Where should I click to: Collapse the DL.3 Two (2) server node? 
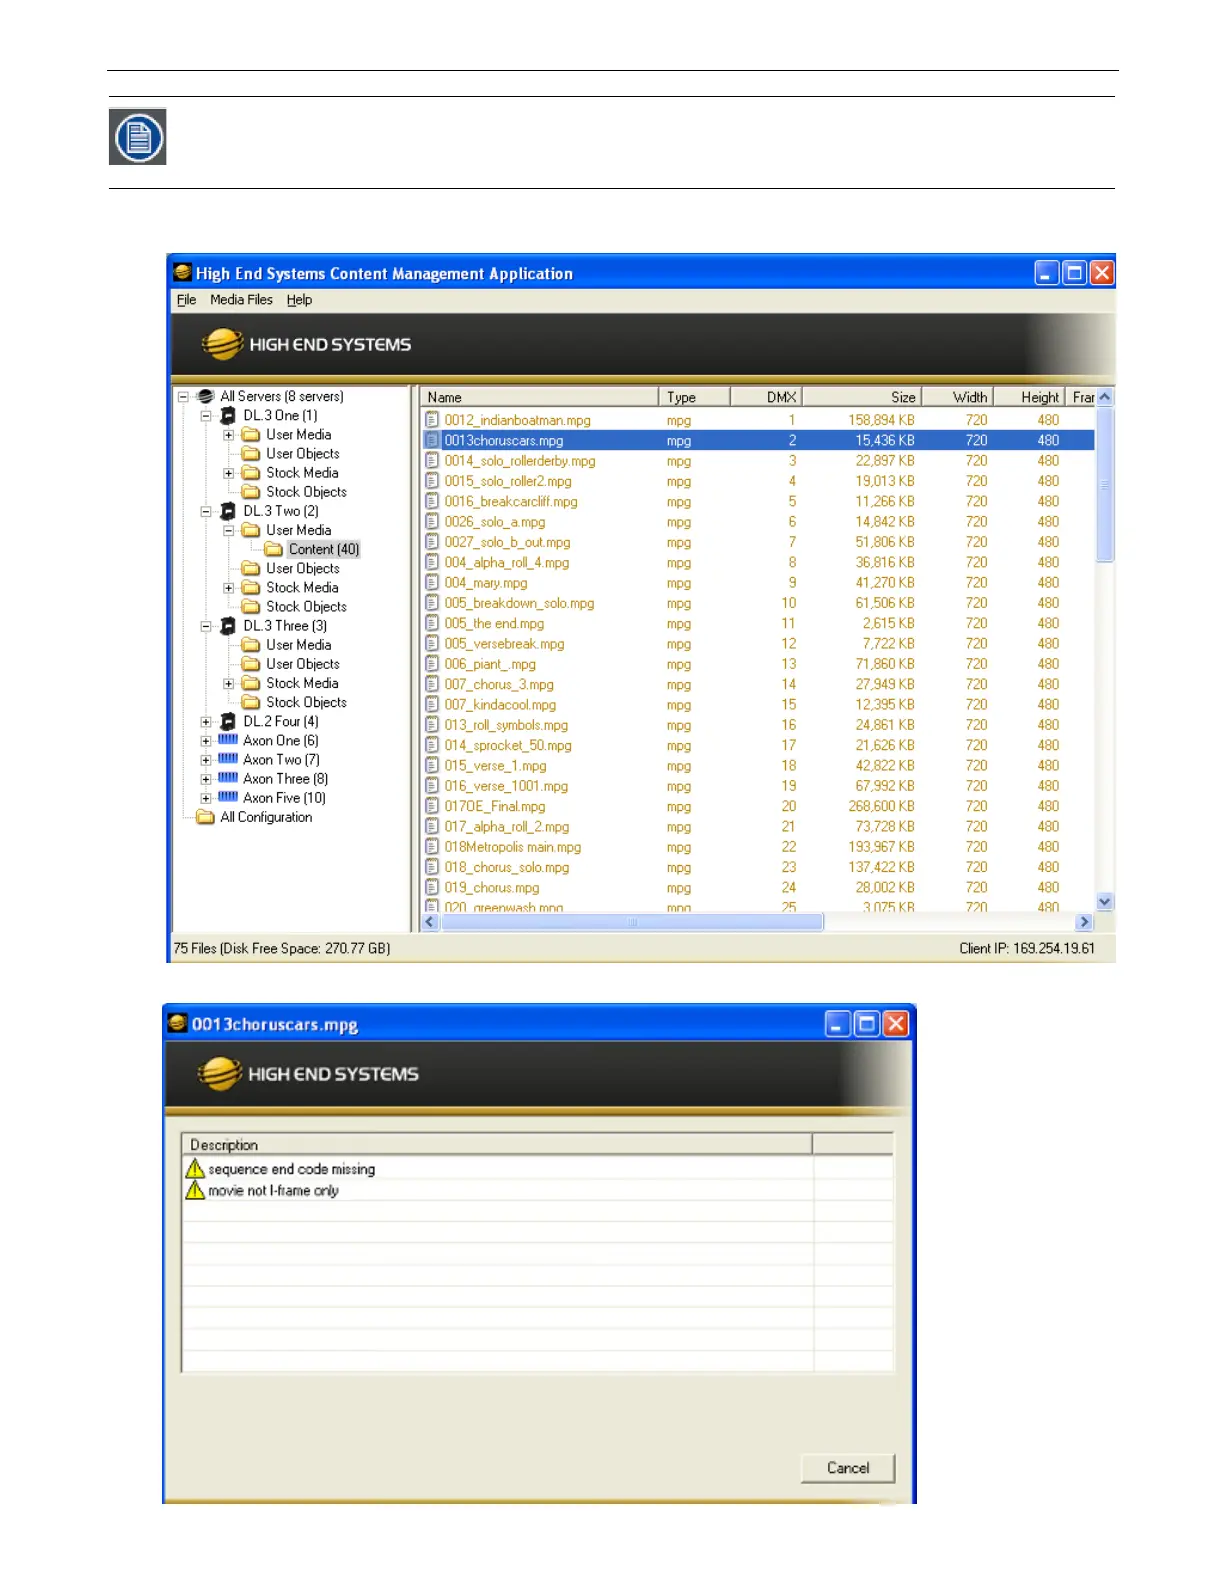206,511
